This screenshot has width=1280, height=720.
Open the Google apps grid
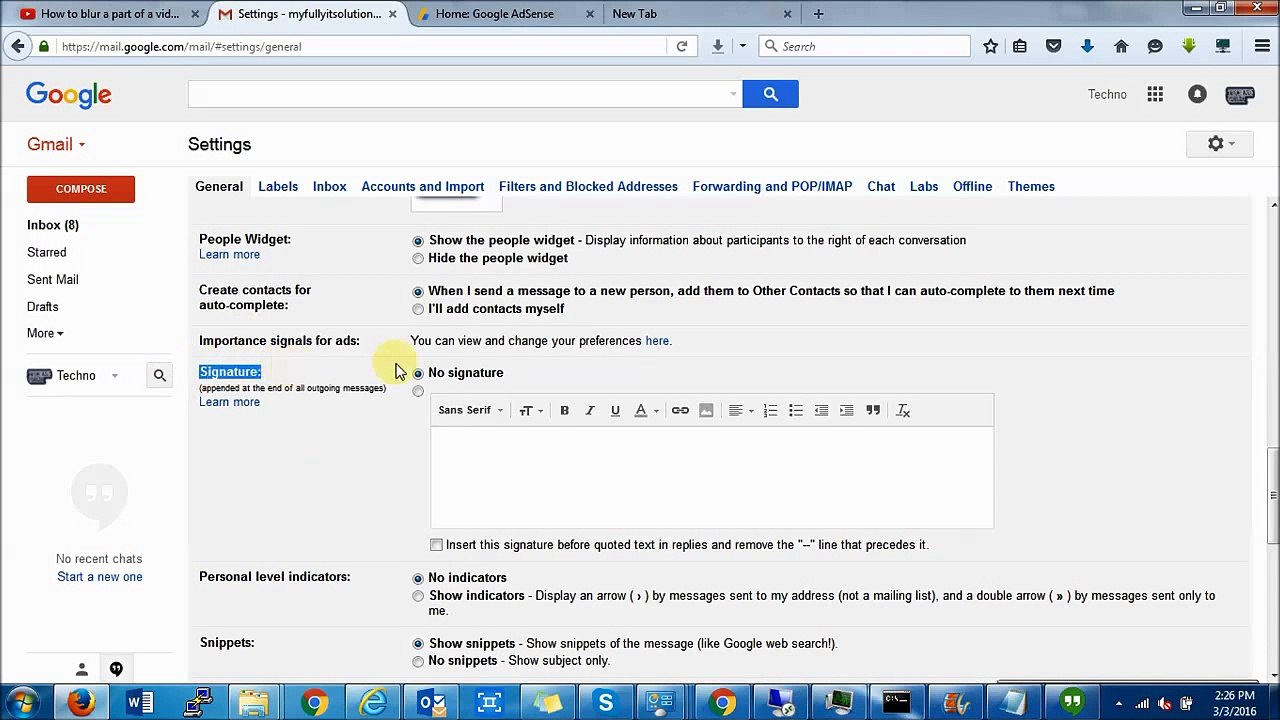(1155, 94)
